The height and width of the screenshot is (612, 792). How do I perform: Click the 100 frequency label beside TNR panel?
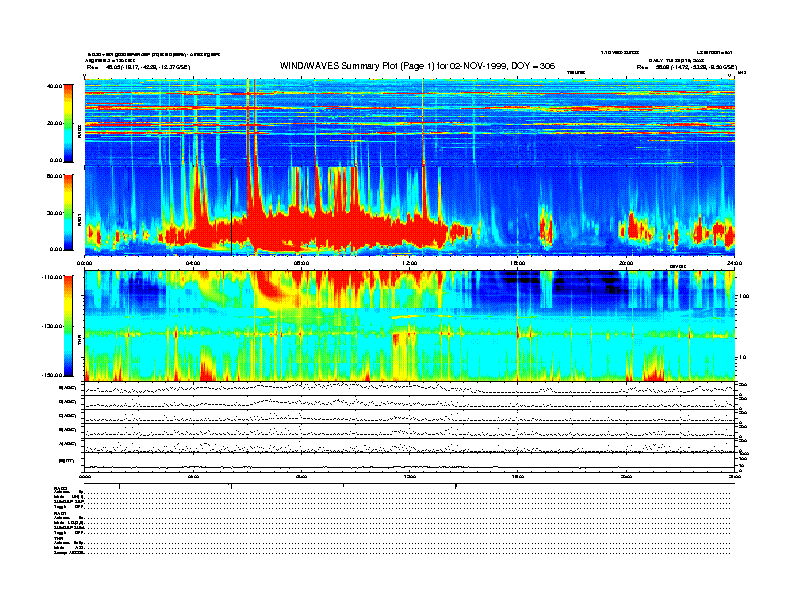(745, 296)
